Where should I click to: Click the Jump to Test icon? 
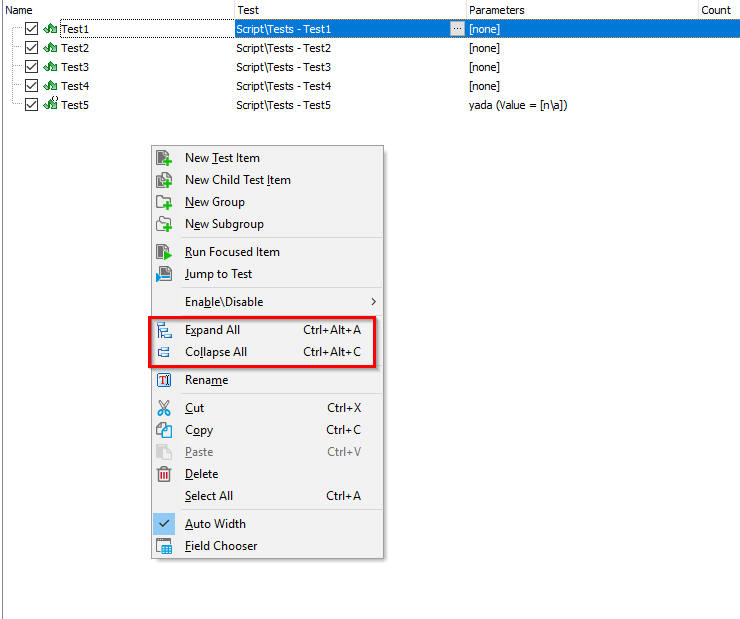164,274
